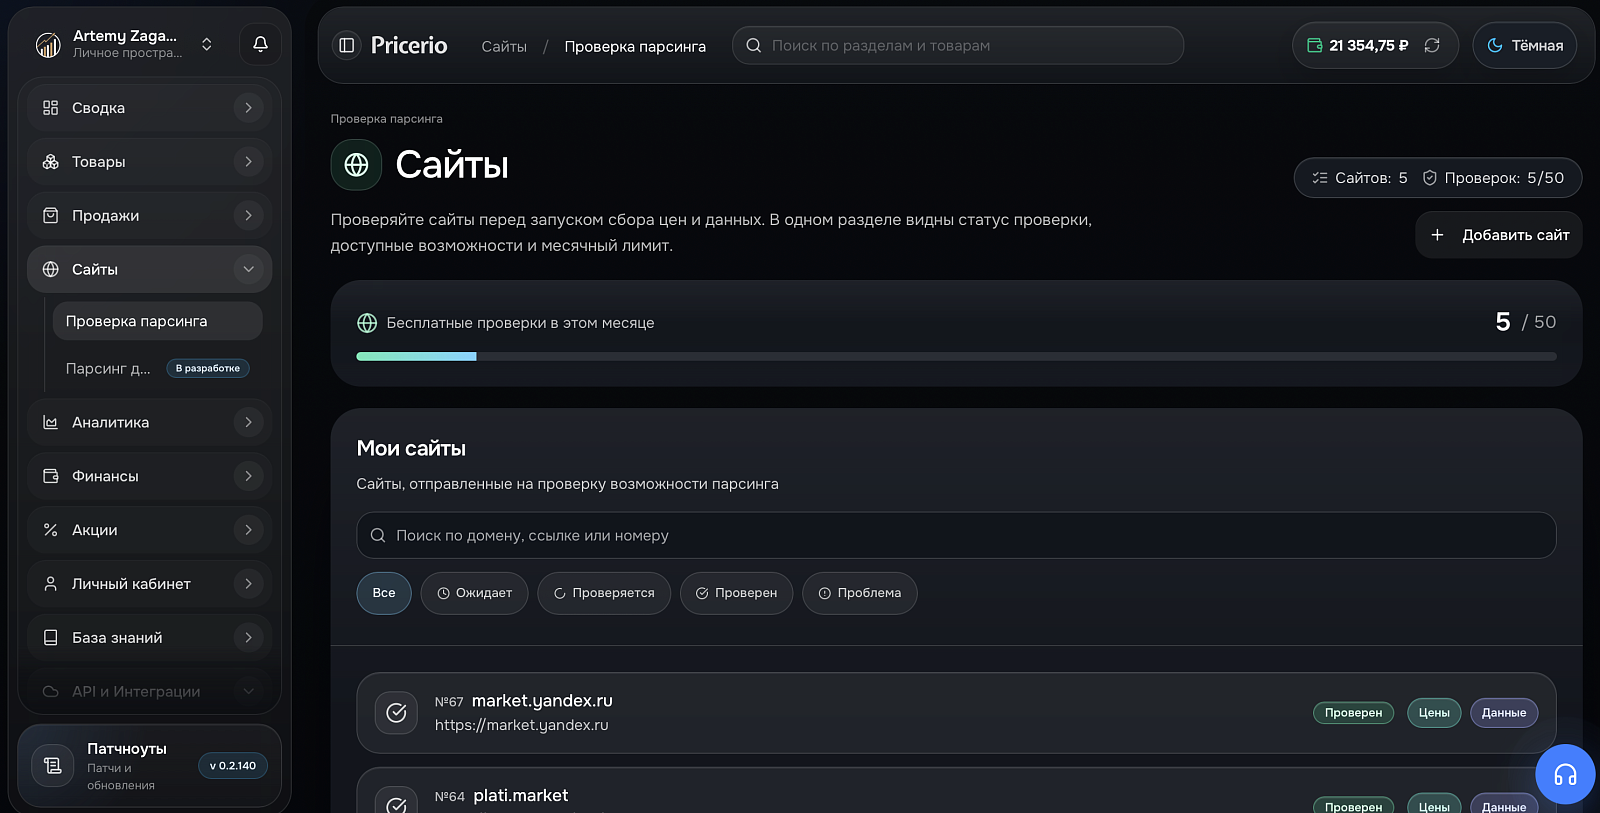Screen dimensions: 1600x813
Task: Open the v 0.2.140 version badge
Action: [233, 766]
